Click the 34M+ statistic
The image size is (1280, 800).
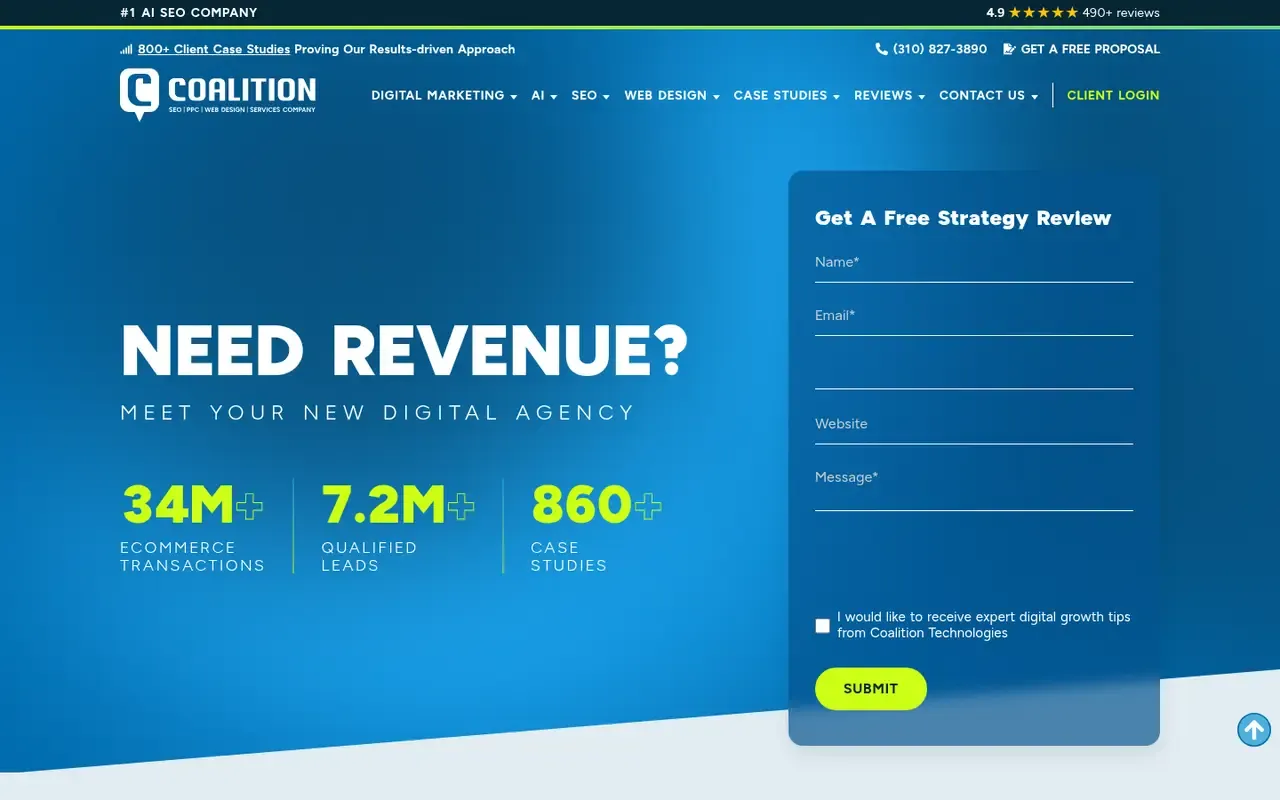[192, 505]
